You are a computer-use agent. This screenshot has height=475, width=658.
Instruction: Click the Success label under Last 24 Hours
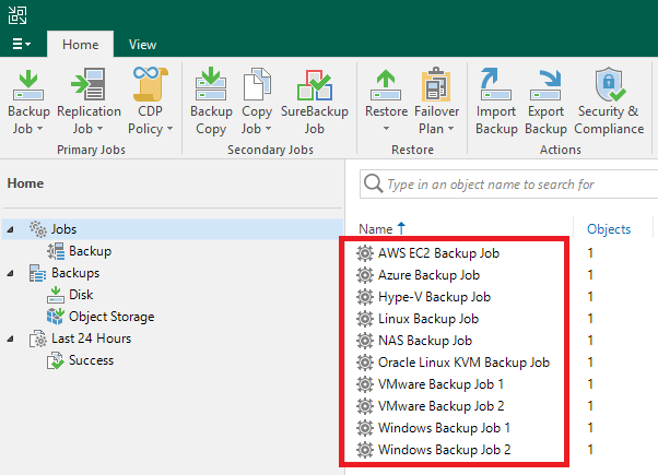(x=91, y=360)
